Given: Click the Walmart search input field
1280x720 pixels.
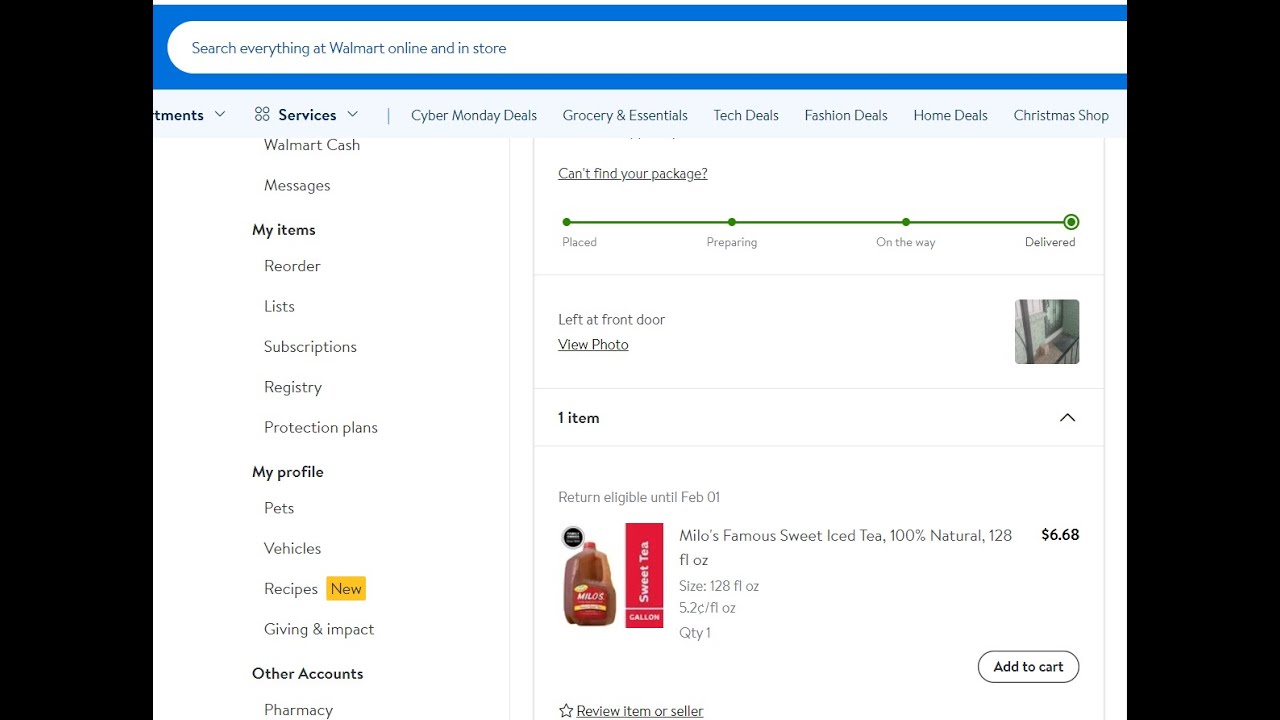Looking at the screenshot, I should coord(640,48).
